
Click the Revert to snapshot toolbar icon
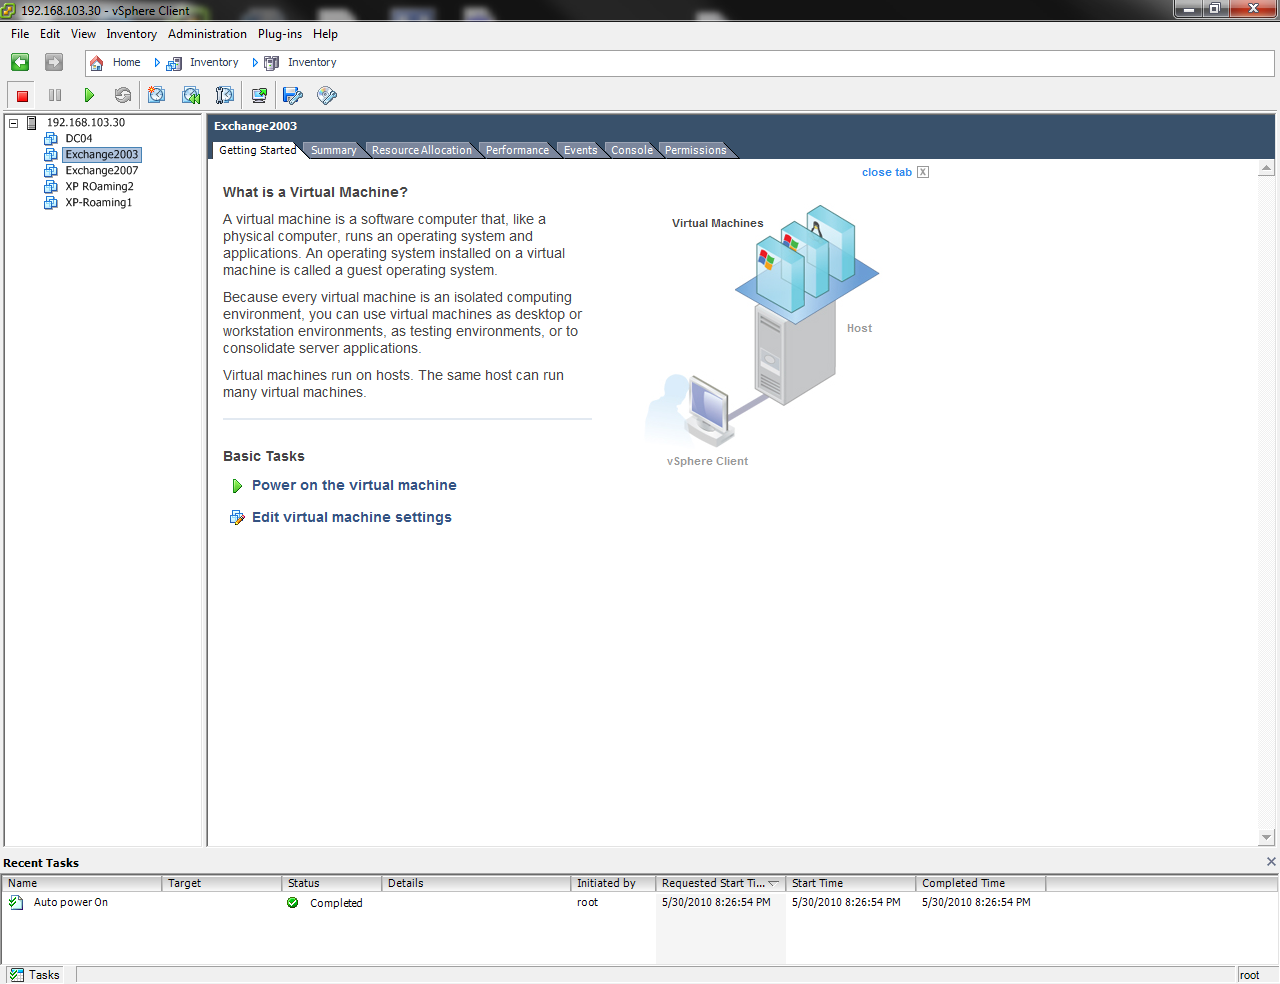pos(191,95)
